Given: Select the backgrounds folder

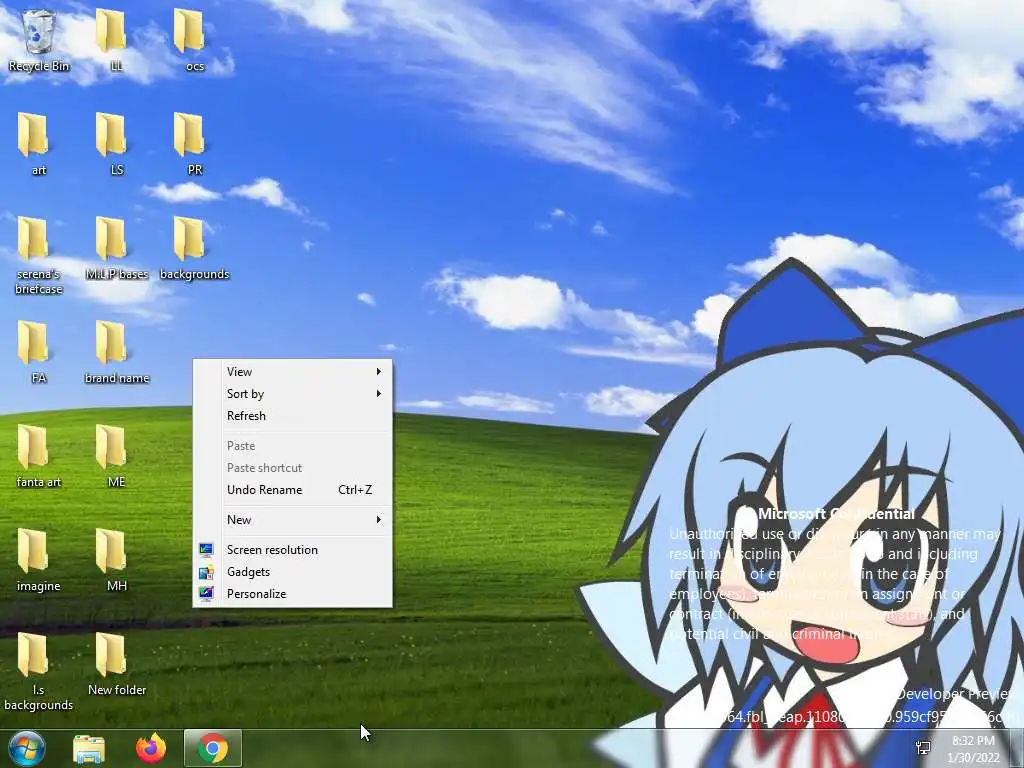Looking at the screenshot, I should coord(195,248).
